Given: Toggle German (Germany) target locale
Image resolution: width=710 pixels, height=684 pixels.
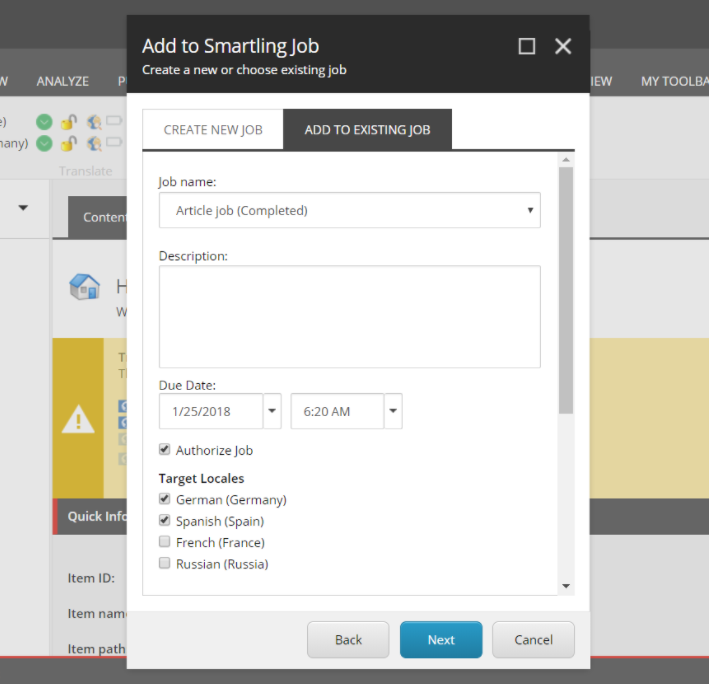Looking at the screenshot, I should tap(164, 499).
